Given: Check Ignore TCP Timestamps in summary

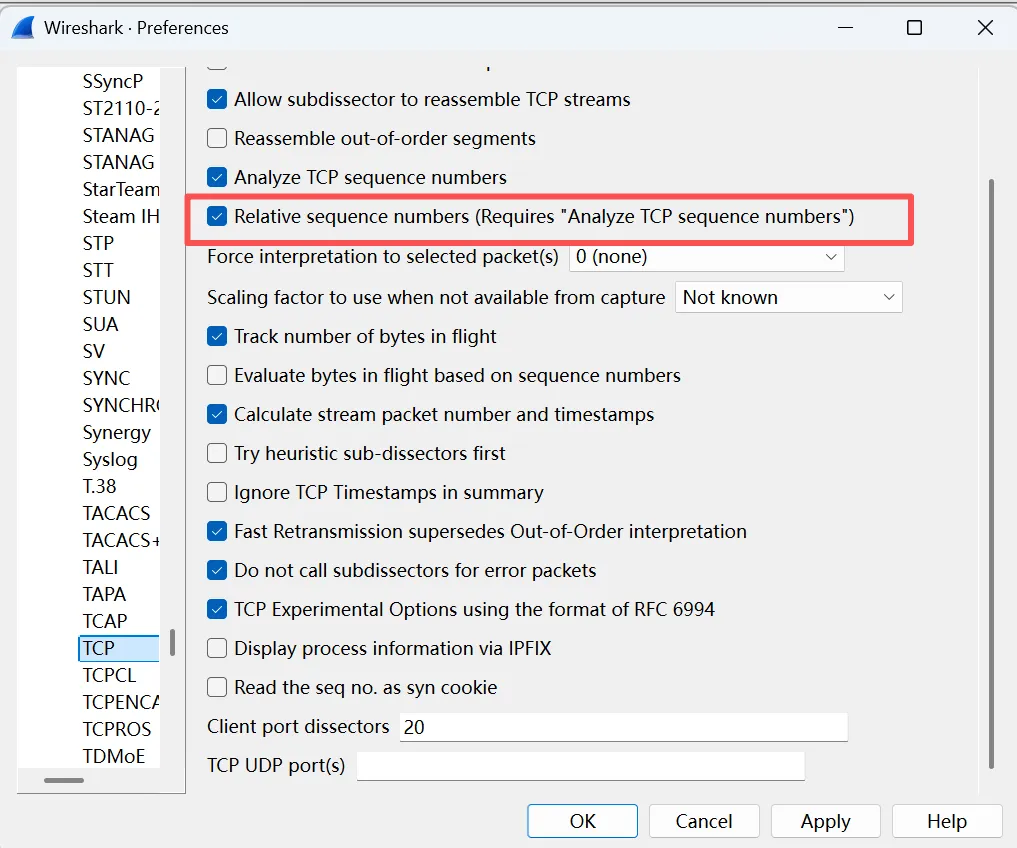Looking at the screenshot, I should tap(217, 493).
